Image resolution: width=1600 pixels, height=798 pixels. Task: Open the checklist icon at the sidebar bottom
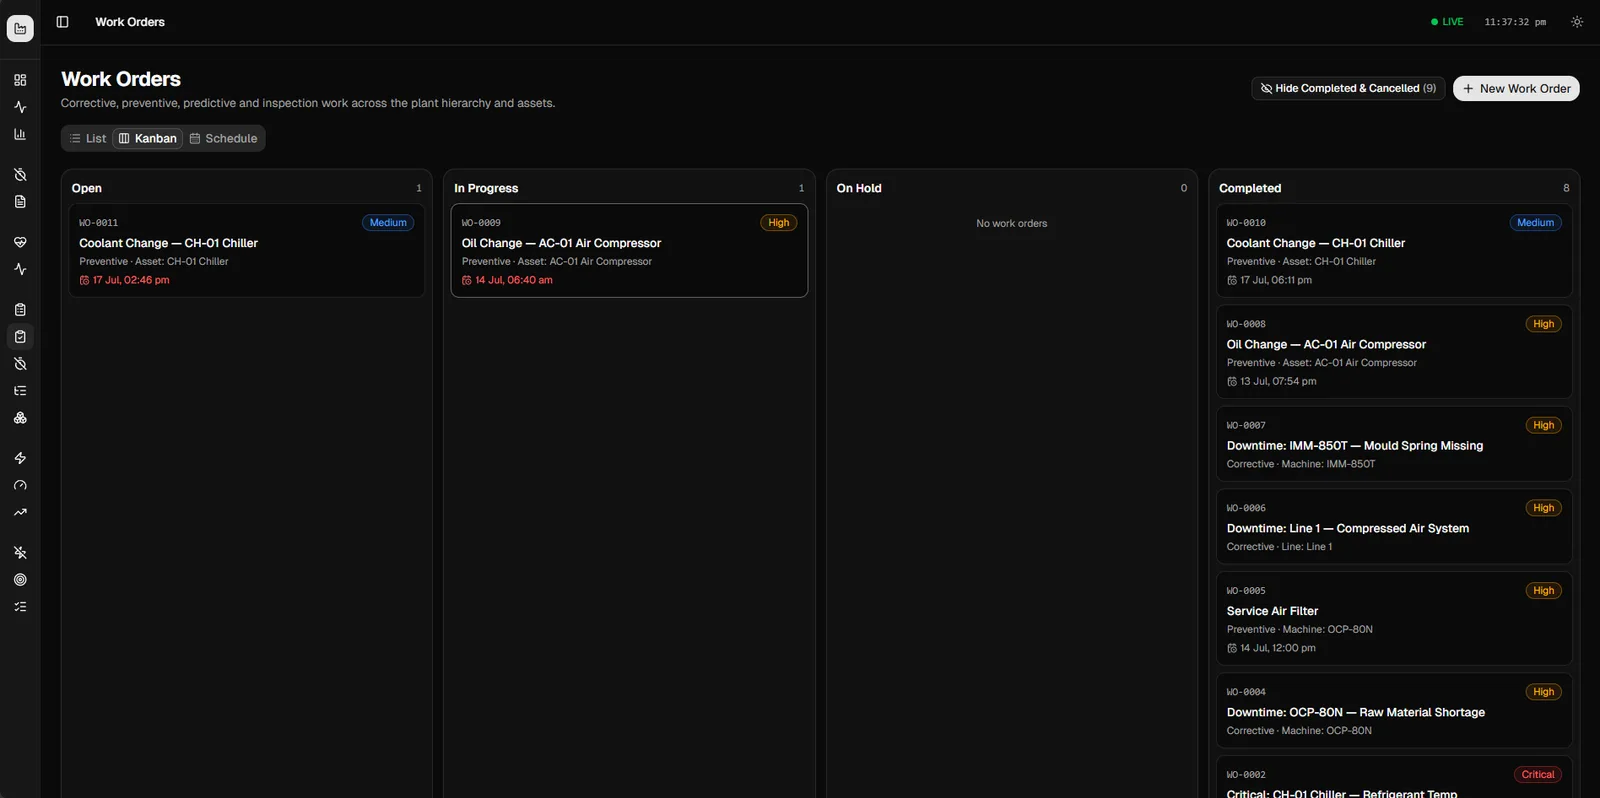pyautogui.click(x=20, y=607)
